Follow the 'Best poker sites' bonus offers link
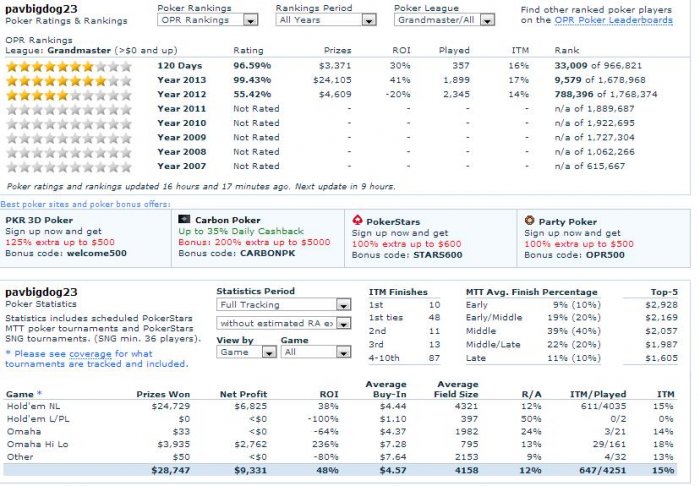 tap(75, 203)
